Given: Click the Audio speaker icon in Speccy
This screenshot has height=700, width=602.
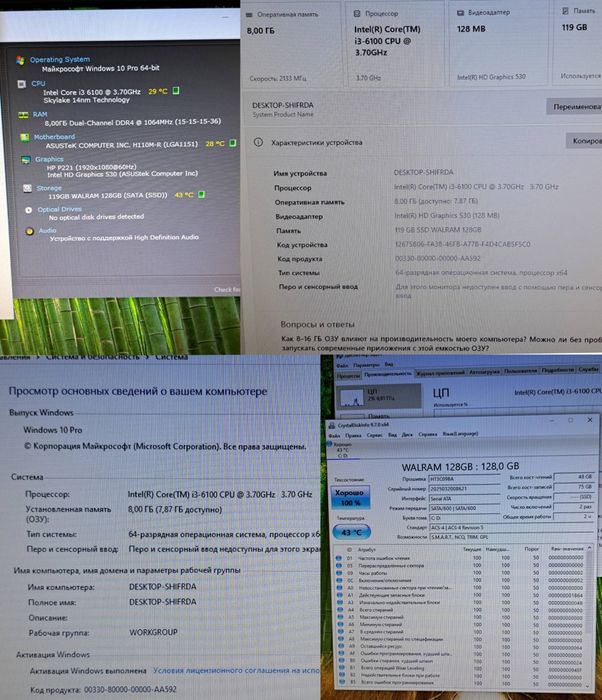Looking at the screenshot, I should click(29, 231).
